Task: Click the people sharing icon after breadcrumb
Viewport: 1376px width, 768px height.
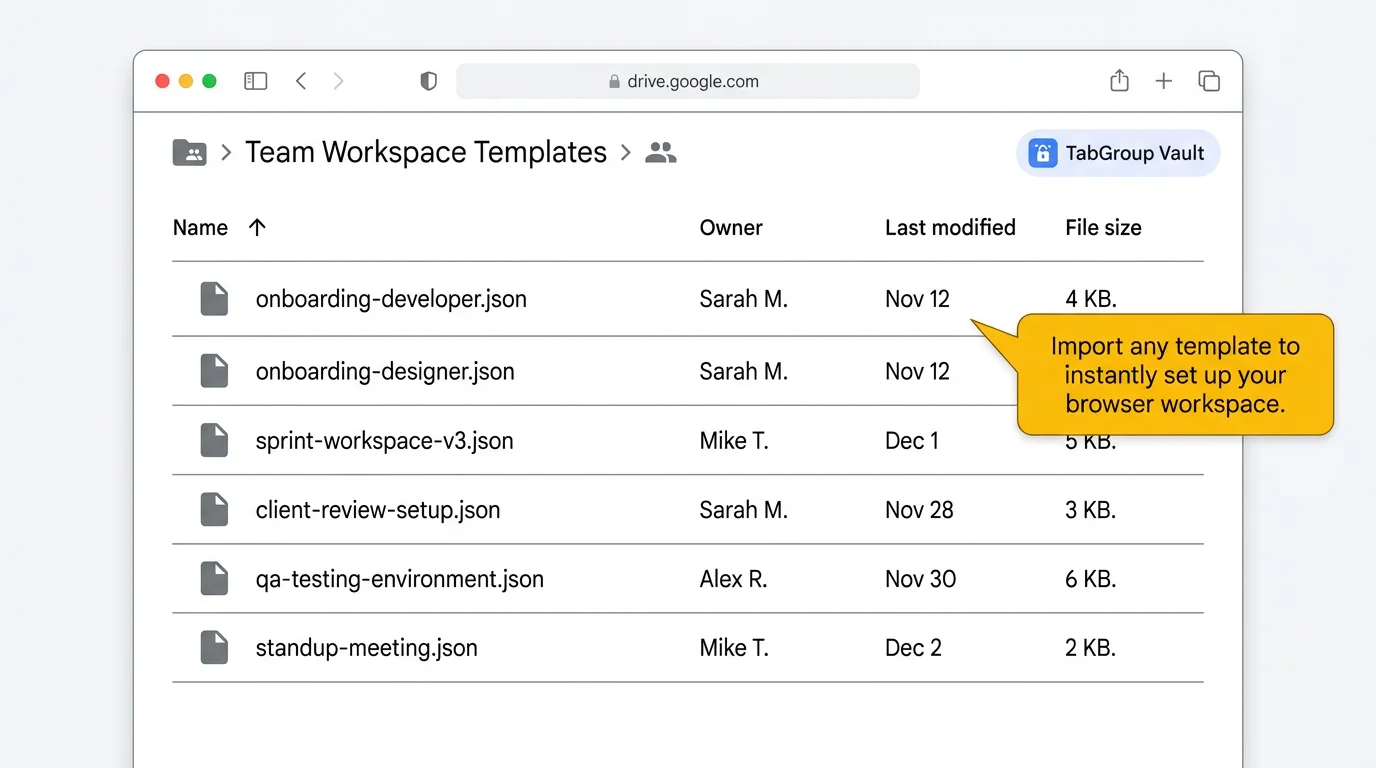Action: tap(660, 152)
